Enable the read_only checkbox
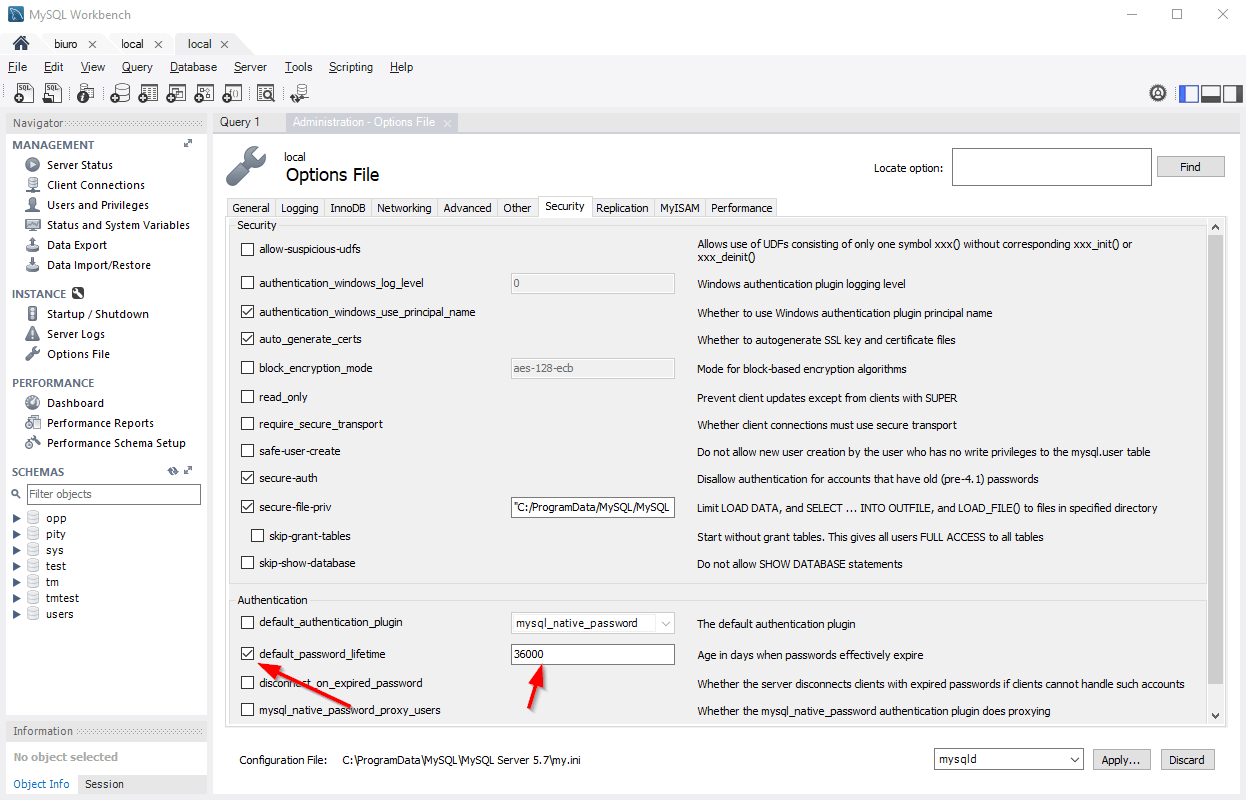The image size is (1246, 800). 248,397
